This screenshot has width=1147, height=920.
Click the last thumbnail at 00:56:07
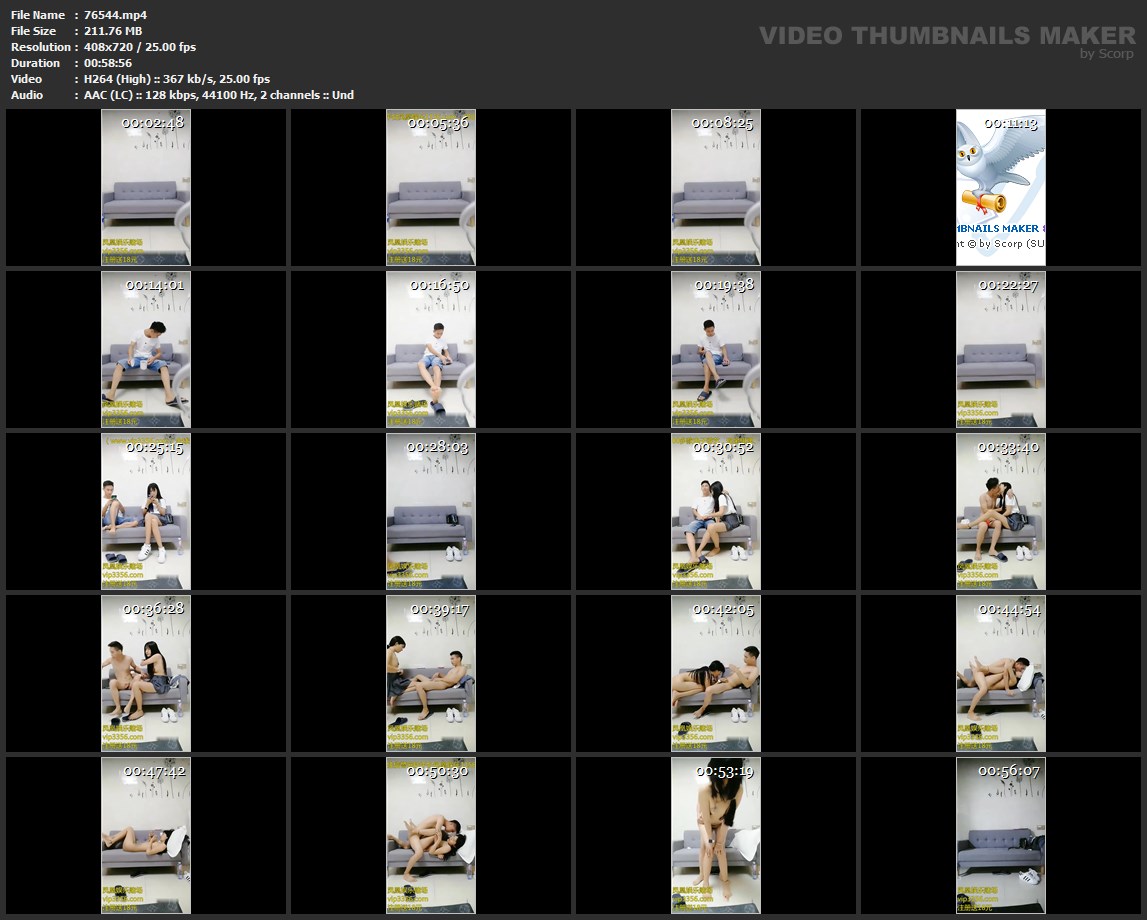coord(1000,837)
